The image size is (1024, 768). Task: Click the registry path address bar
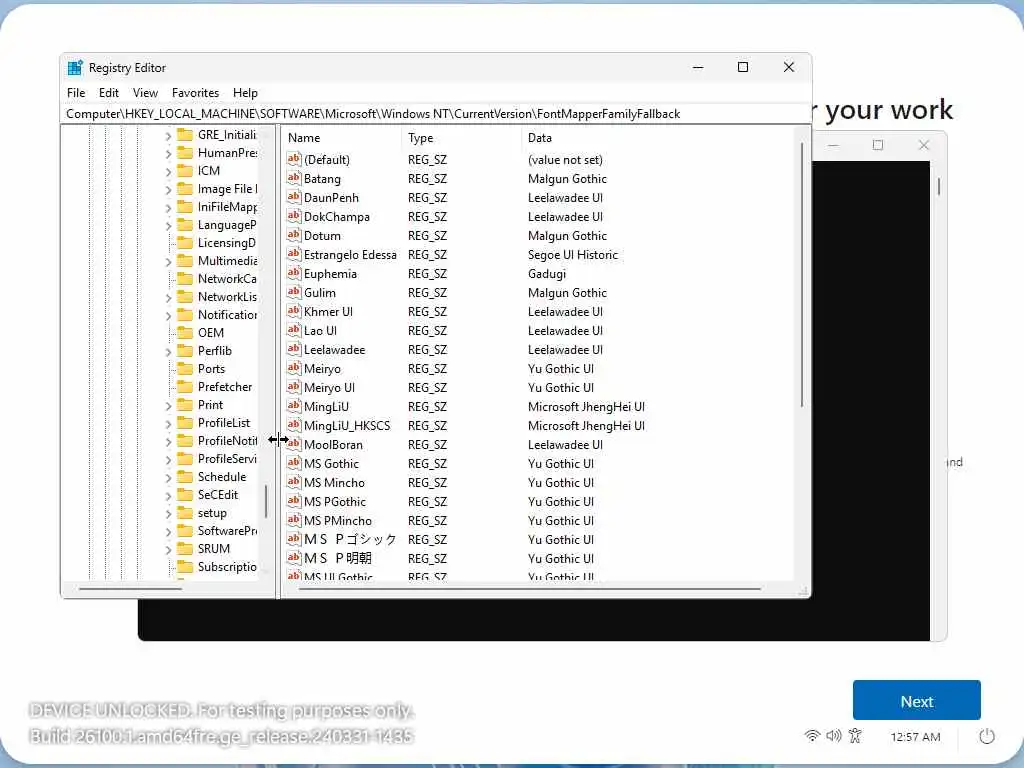[436, 114]
